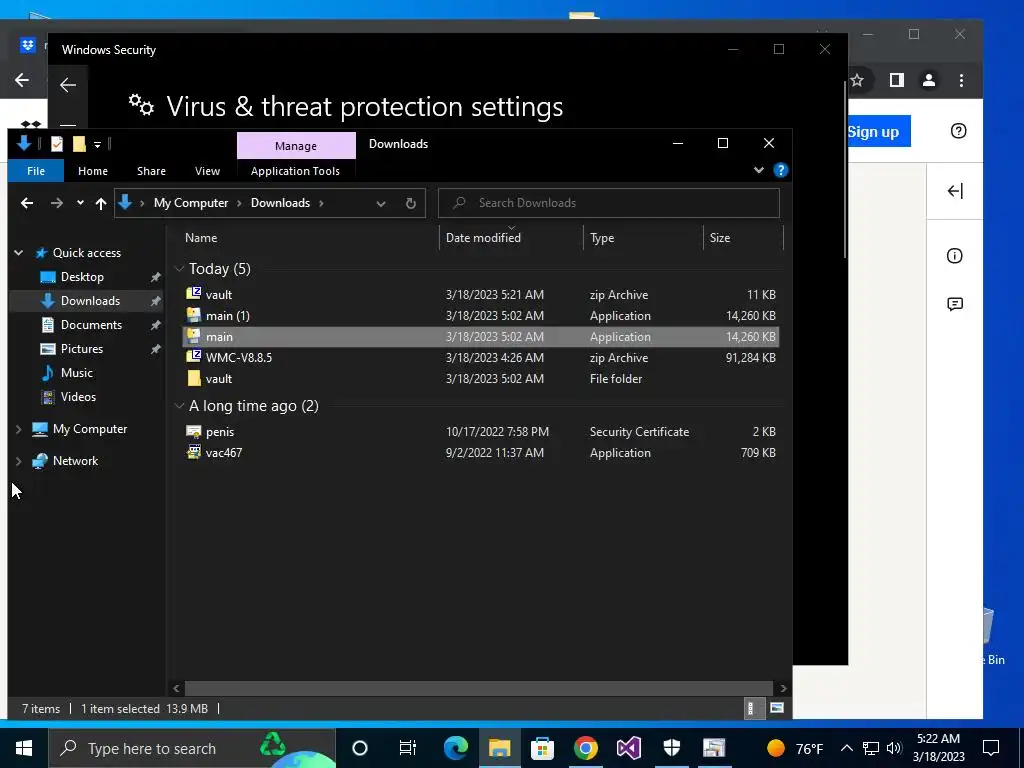Click Downloads in the address breadcrumb

280,203
